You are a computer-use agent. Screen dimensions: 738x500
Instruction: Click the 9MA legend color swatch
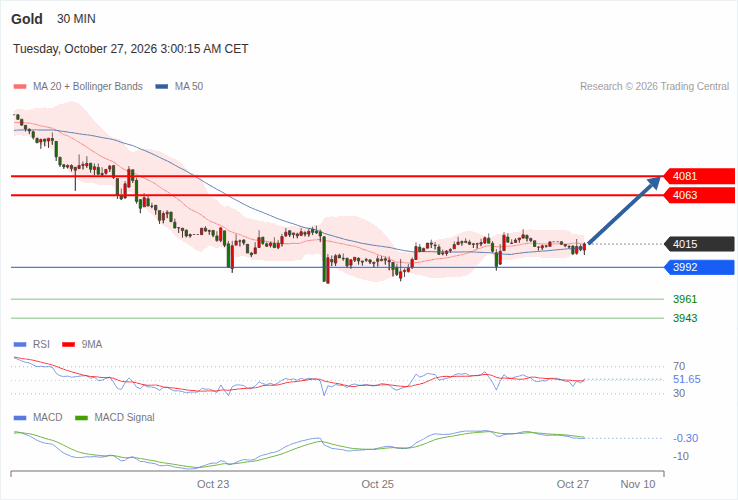click(69, 345)
